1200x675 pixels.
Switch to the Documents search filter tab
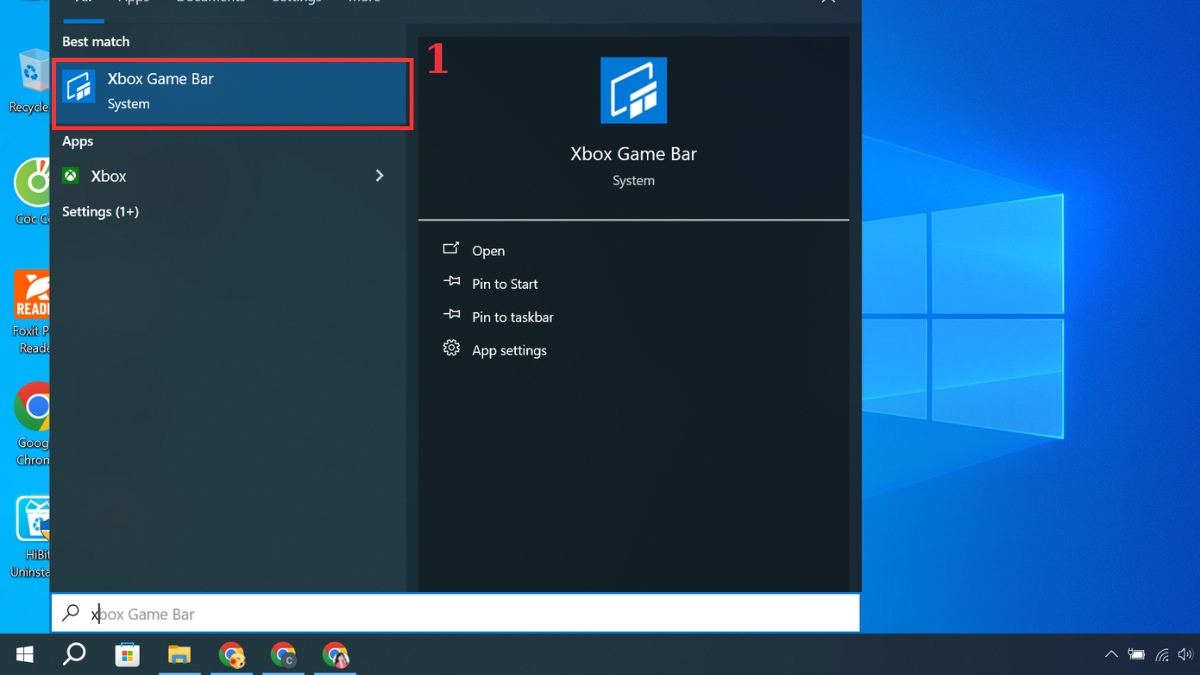(x=210, y=3)
